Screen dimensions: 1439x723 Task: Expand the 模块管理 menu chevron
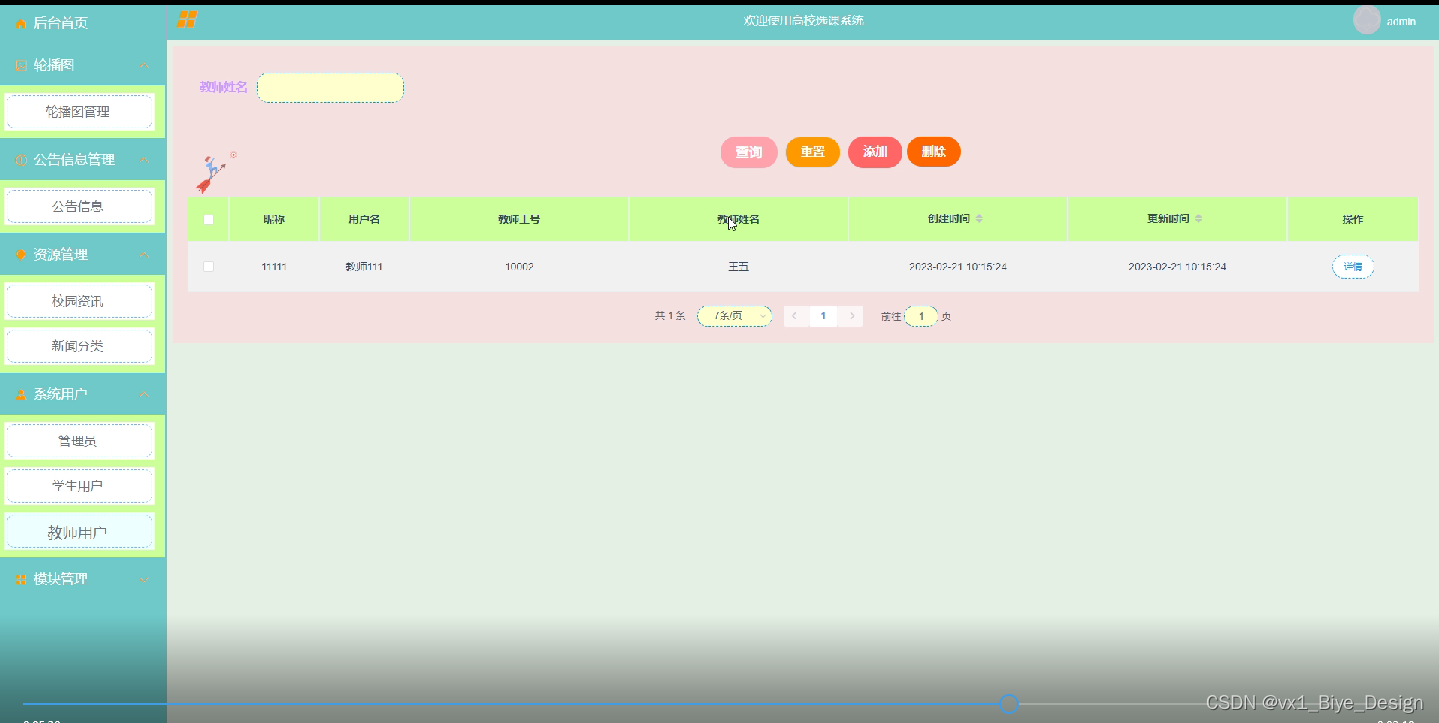[144, 580]
